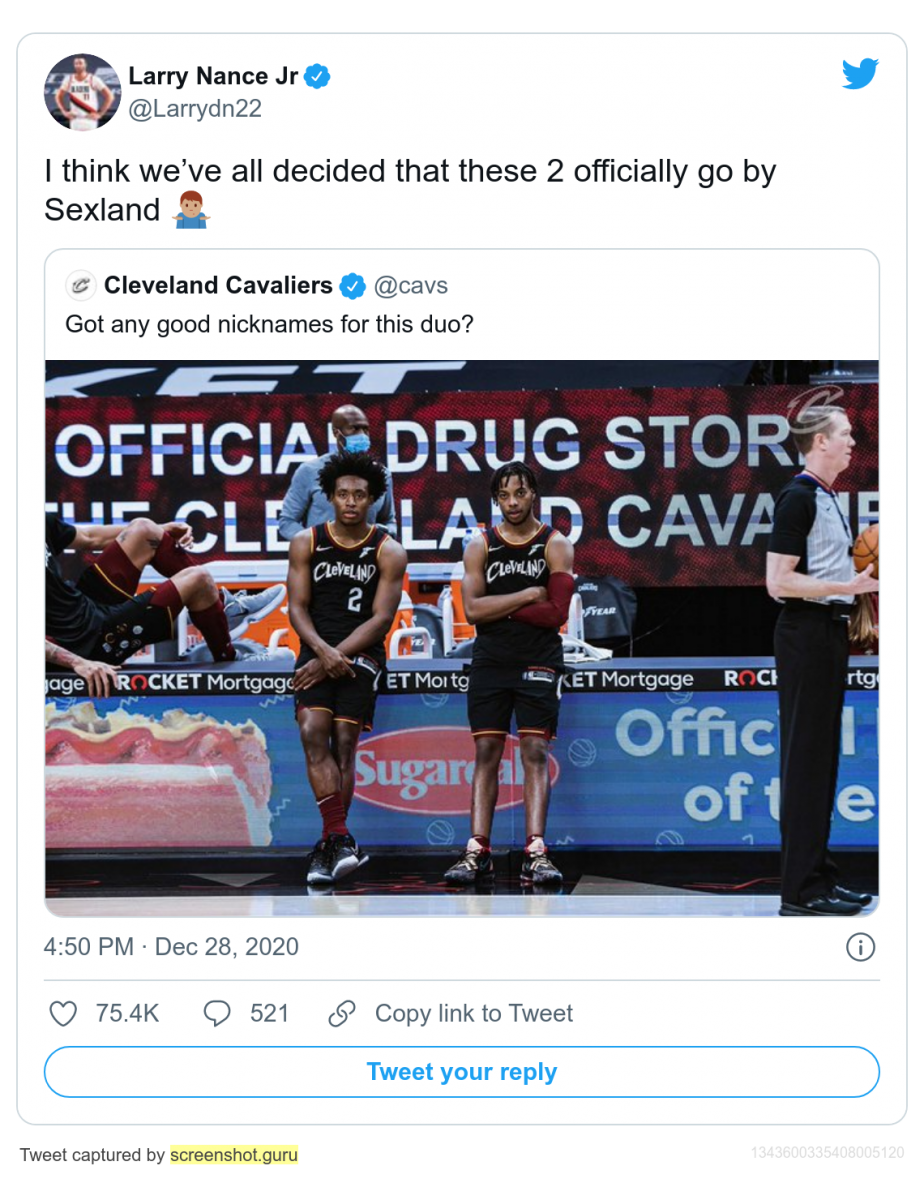924x1200 pixels.
Task: Open the 4:50 PM Dec 28, 2020 timestamp
Action: click(x=171, y=947)
